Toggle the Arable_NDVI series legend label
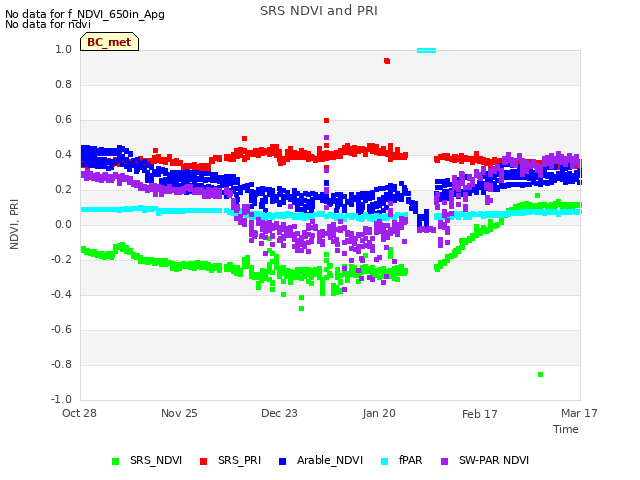The image size is (640, 480). pyautogui.click(x=330, y=460)
